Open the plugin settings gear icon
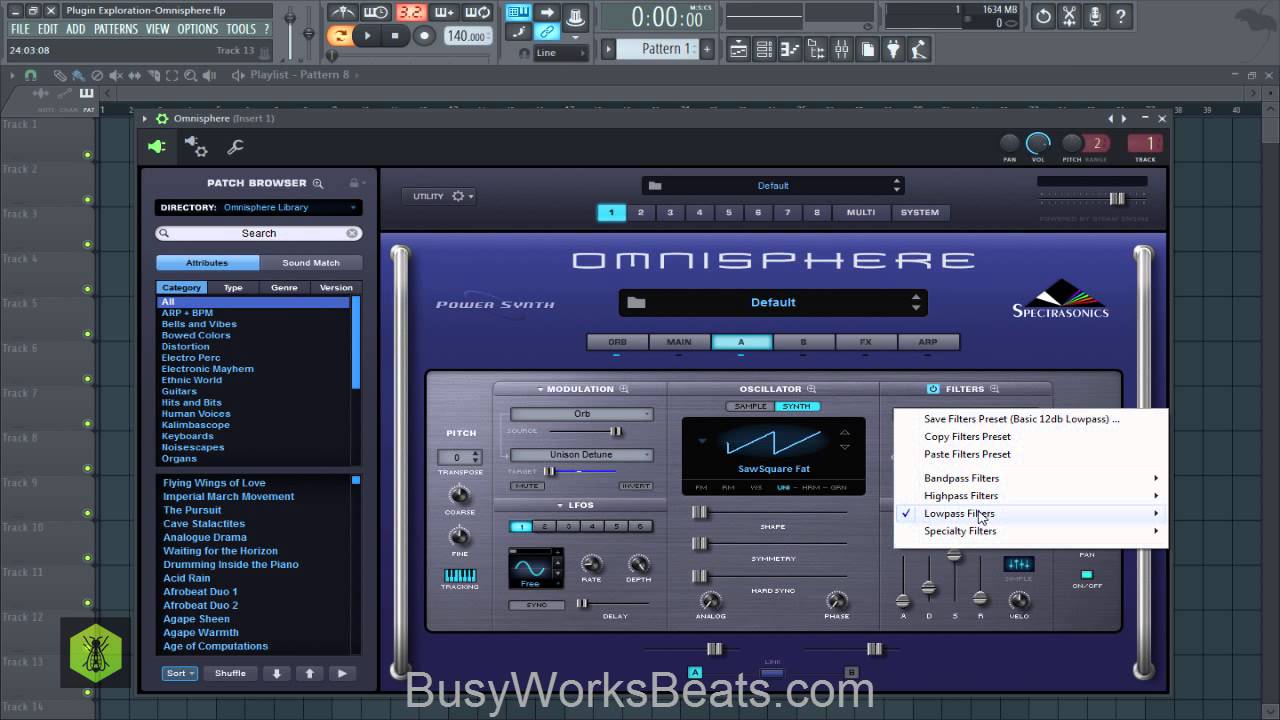The image size is (1280, 720). pyautogui.click(x=196, y=147)
